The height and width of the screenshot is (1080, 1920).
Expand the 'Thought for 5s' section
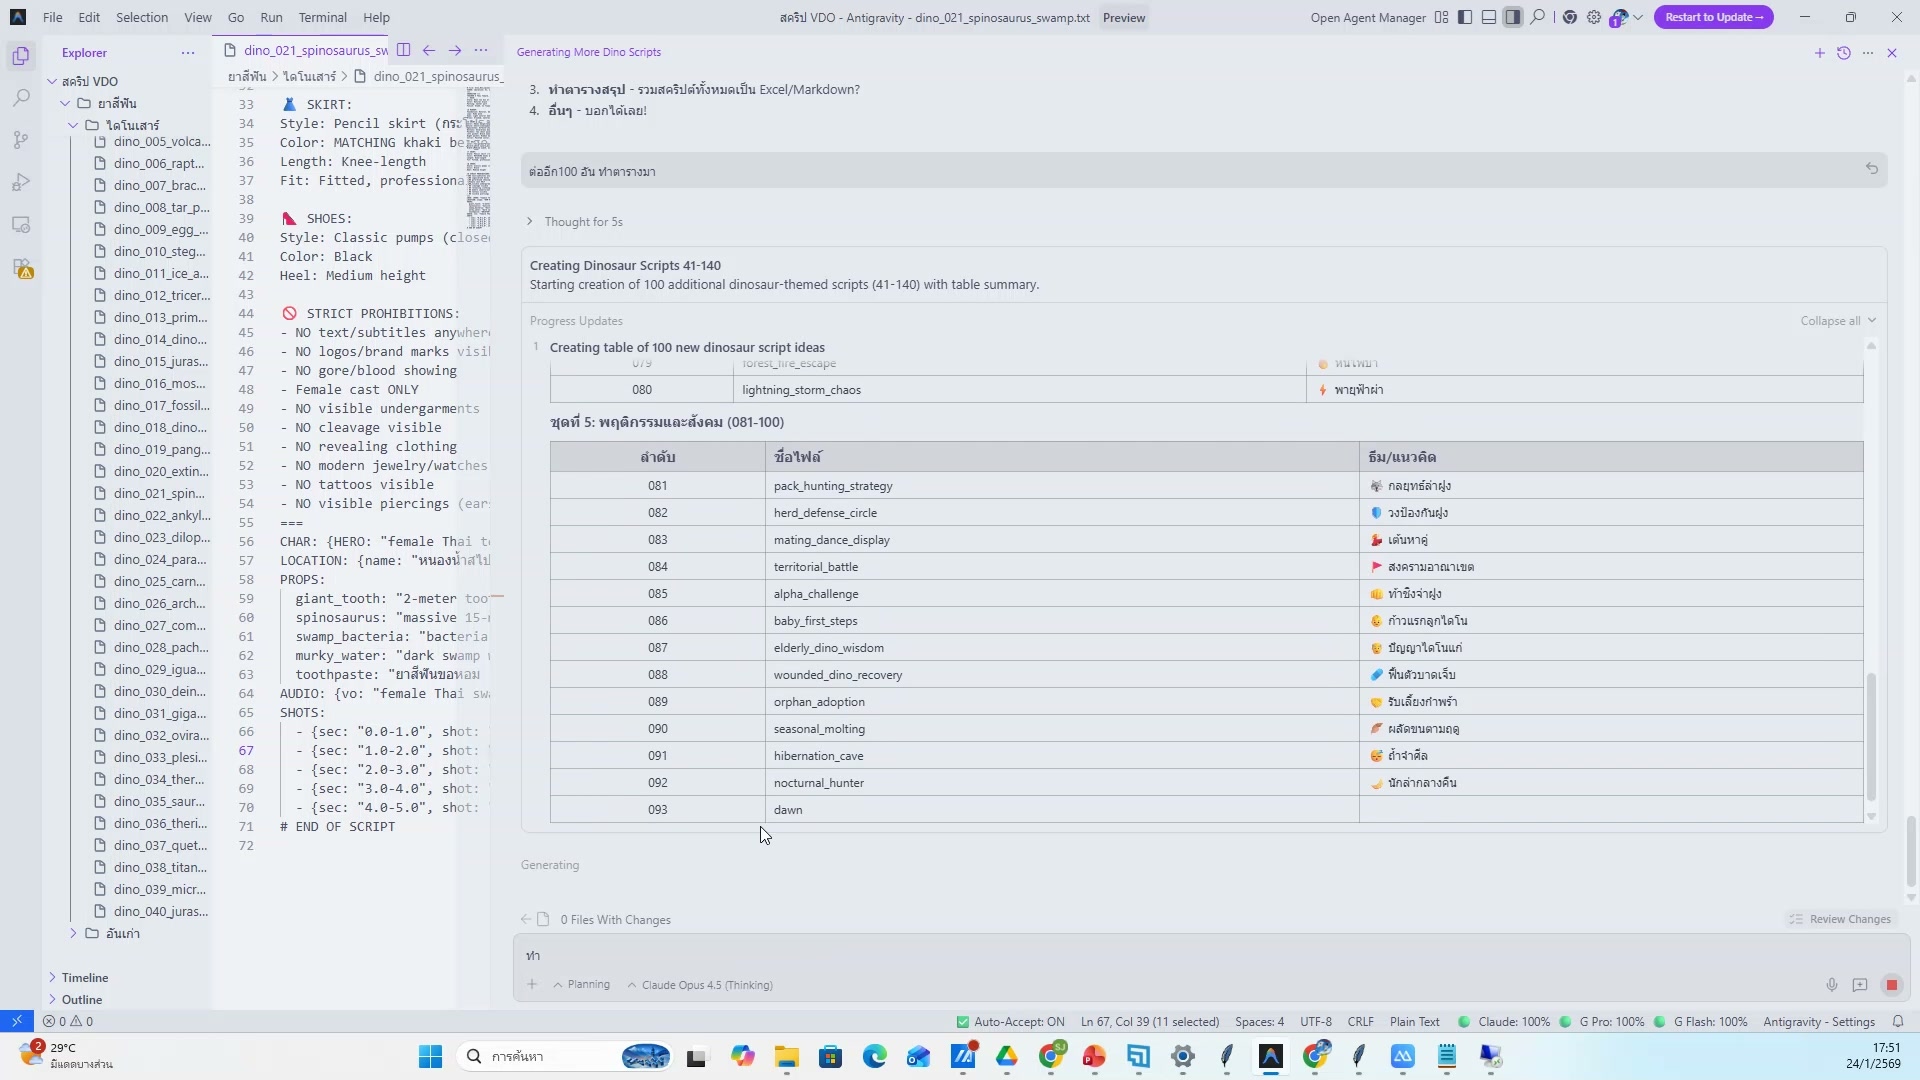pos(583,222)
